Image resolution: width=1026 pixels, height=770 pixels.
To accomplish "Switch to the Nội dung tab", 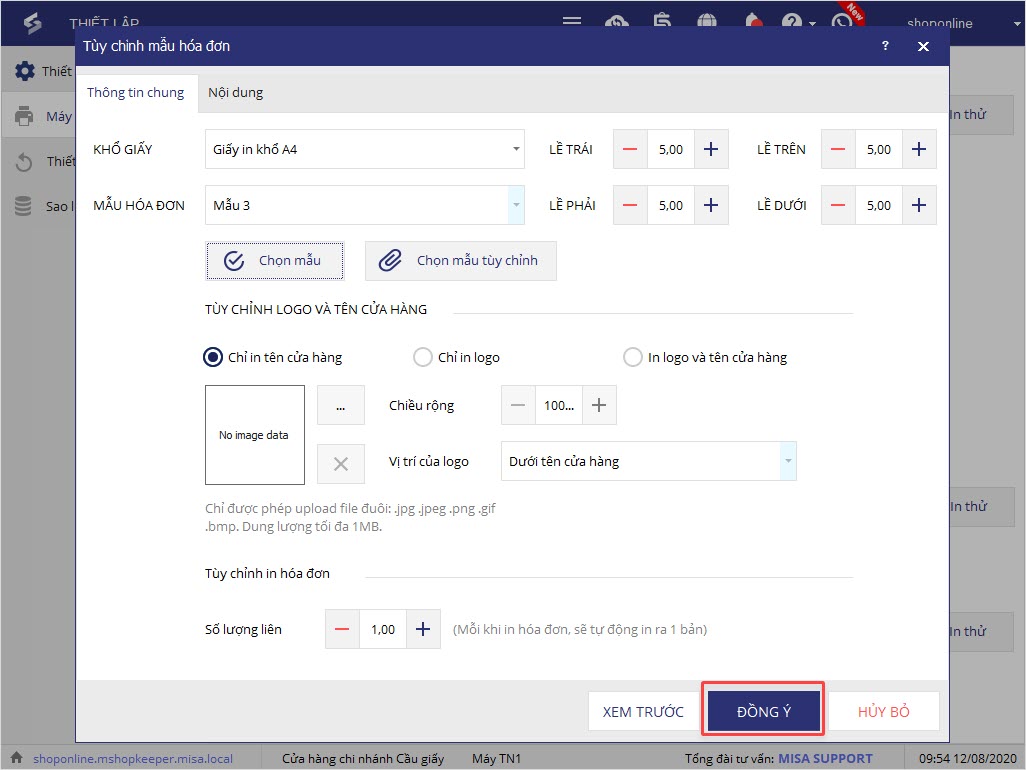I will (236, 92).
